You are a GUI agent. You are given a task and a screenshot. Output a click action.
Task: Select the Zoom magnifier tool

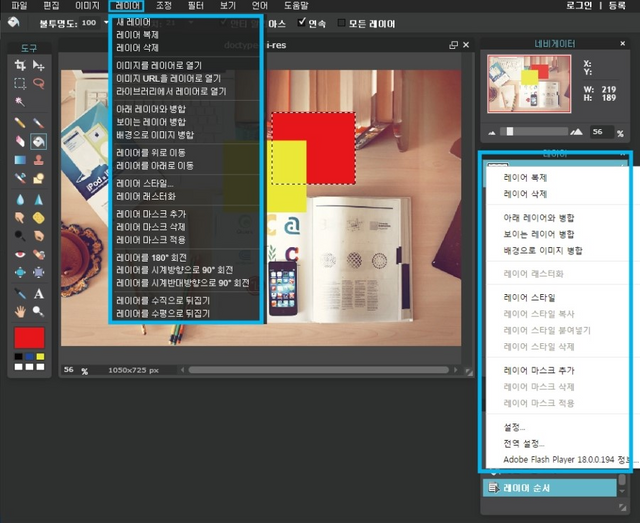38,312
